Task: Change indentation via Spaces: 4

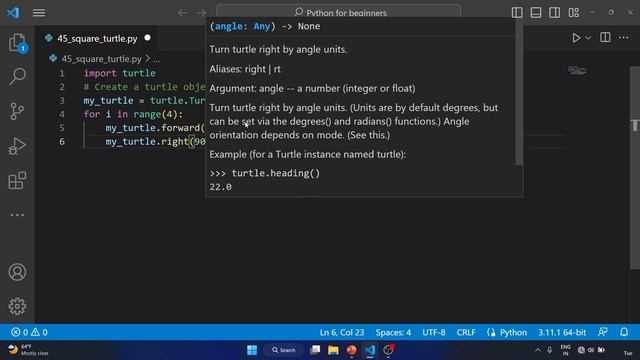Action: click(x=393, y=332)
